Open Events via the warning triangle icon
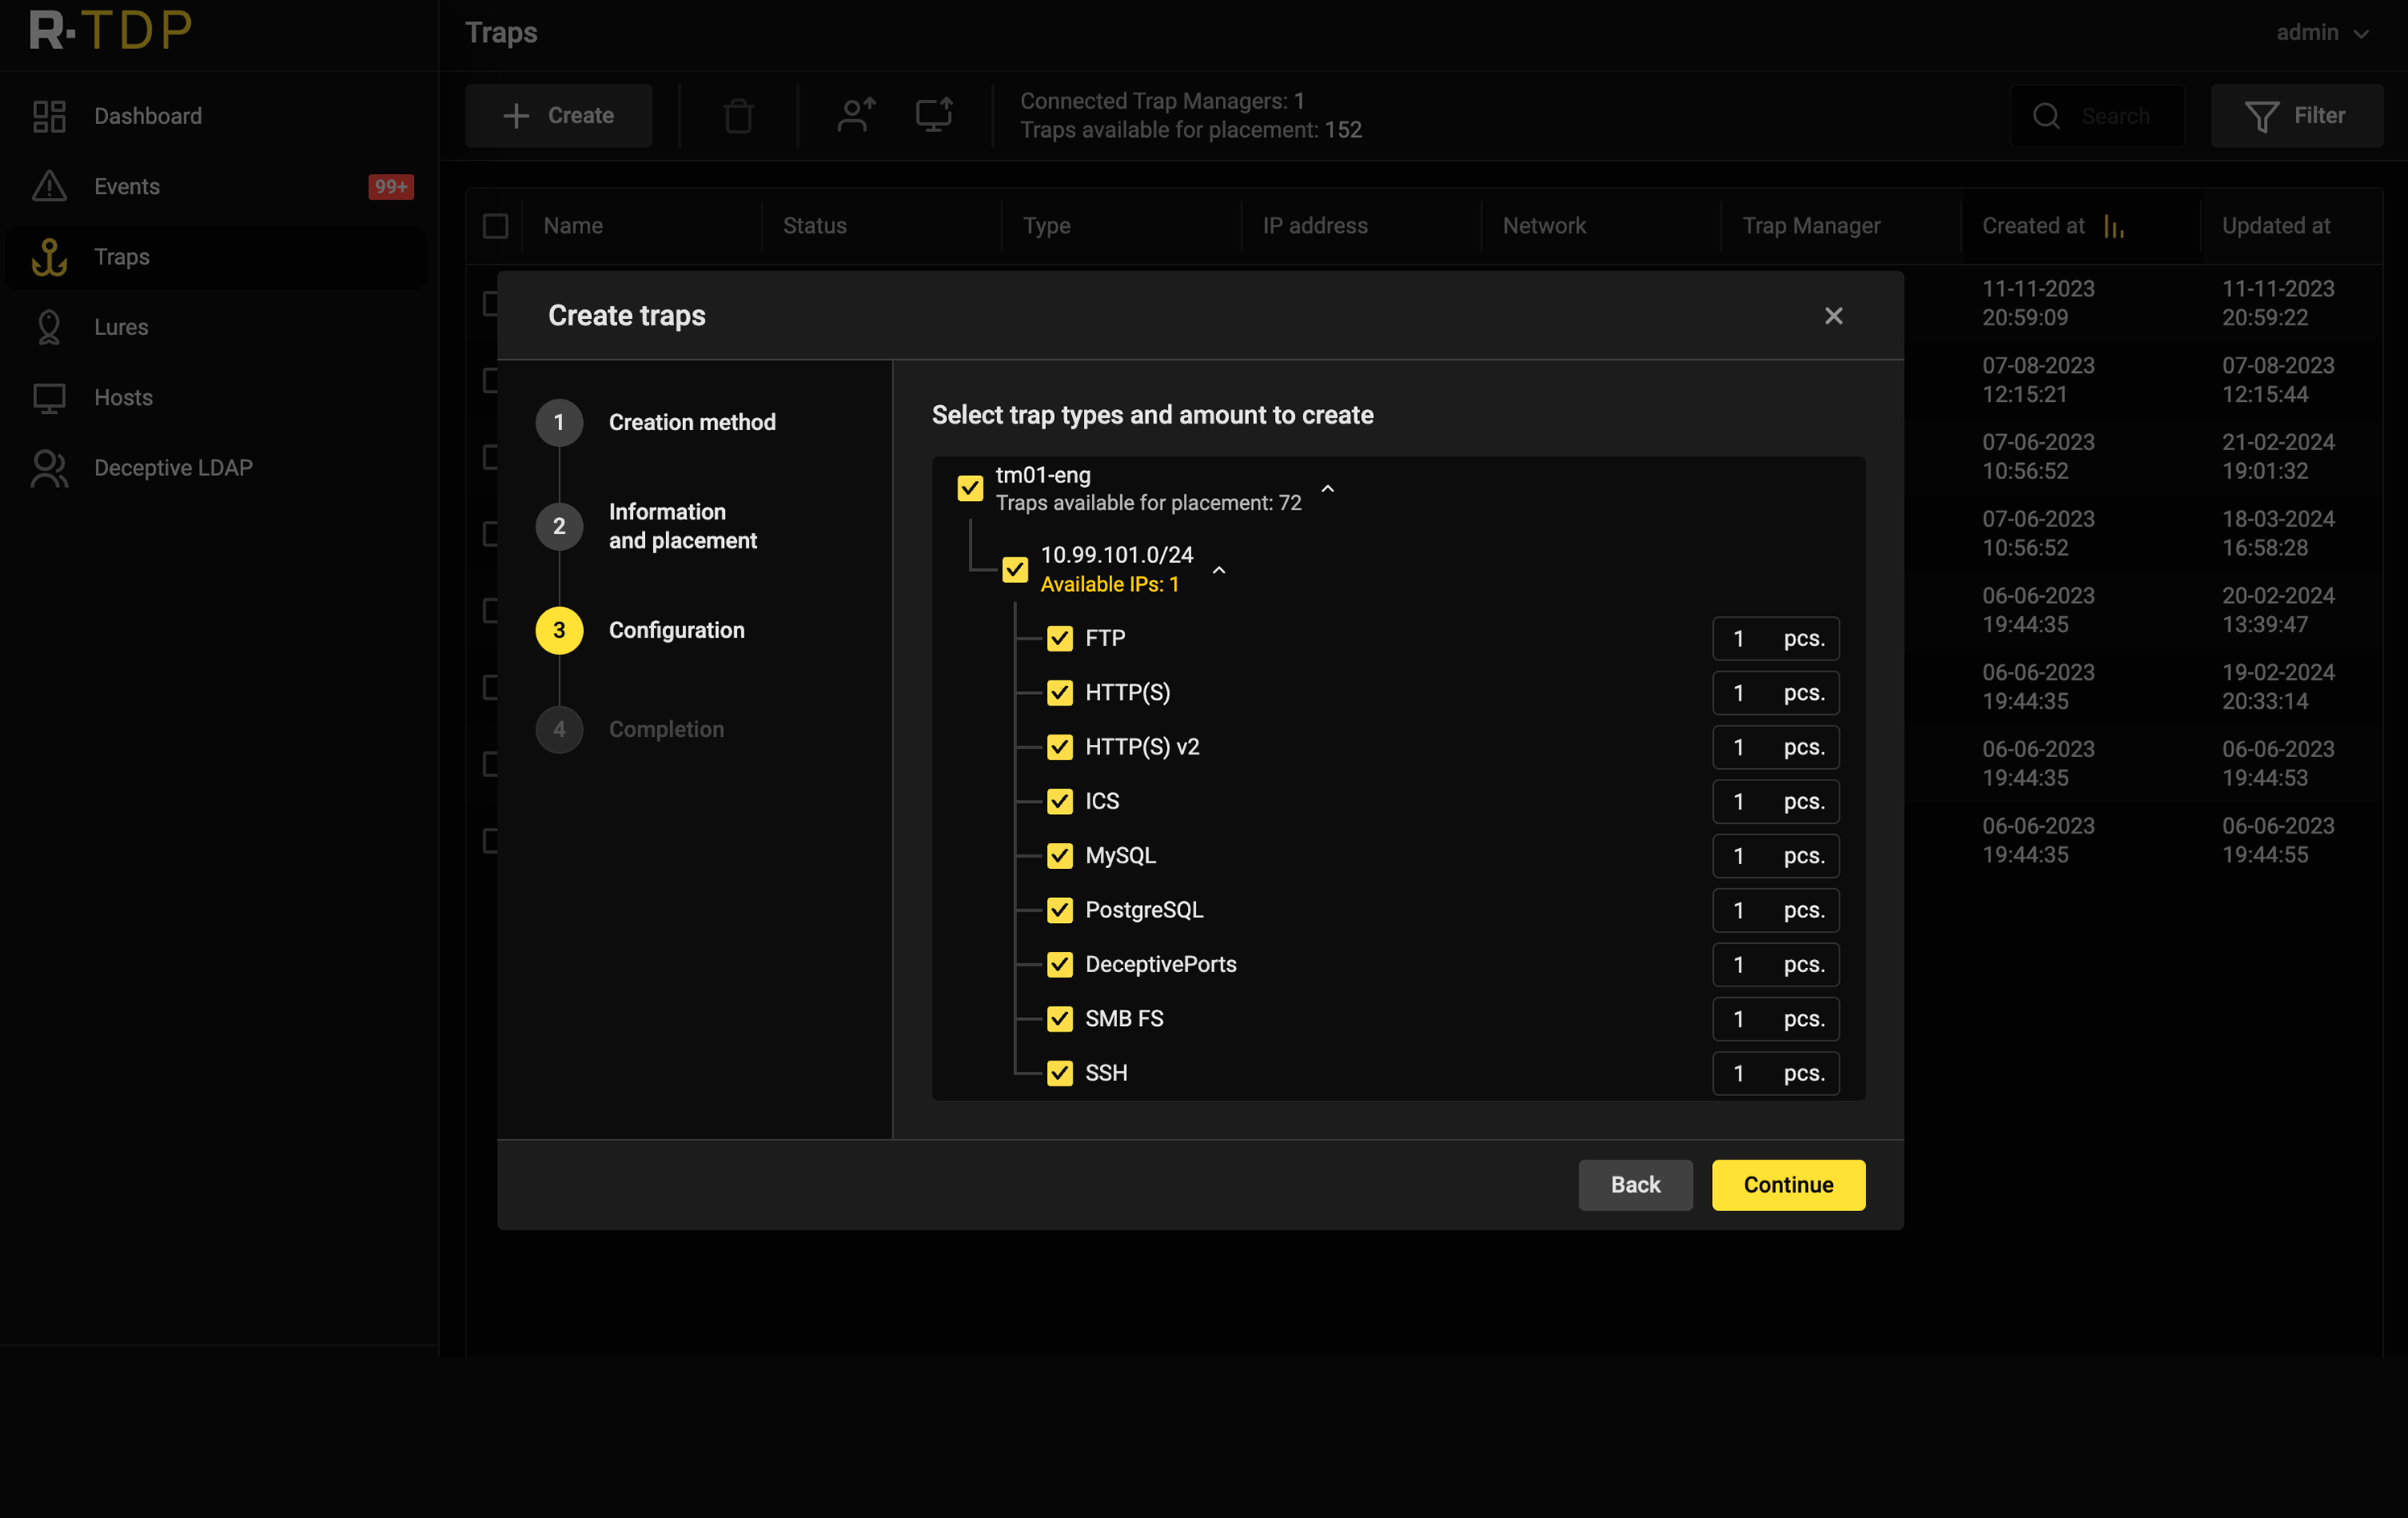 click(x=49, y=186)
